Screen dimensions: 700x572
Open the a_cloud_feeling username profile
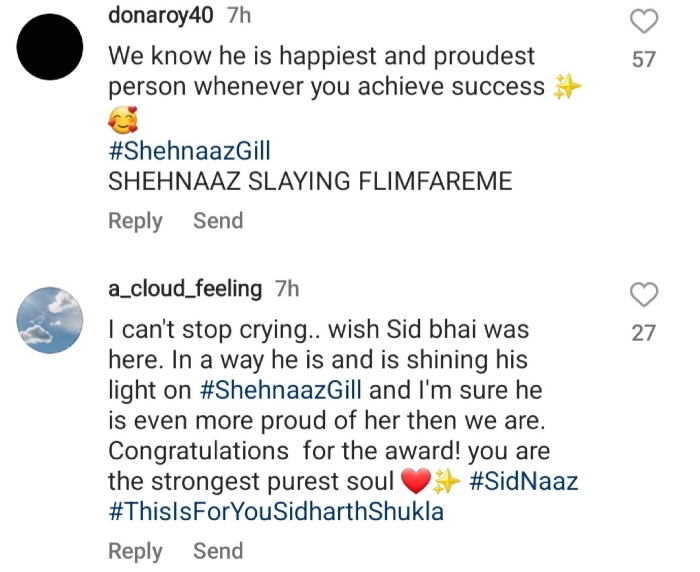185,289
